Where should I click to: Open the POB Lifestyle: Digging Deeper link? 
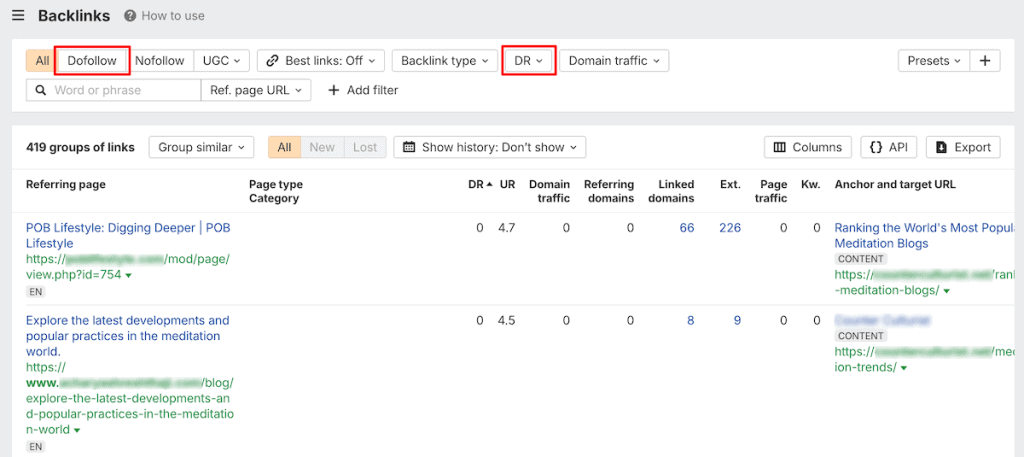click(x=128, y=236)
